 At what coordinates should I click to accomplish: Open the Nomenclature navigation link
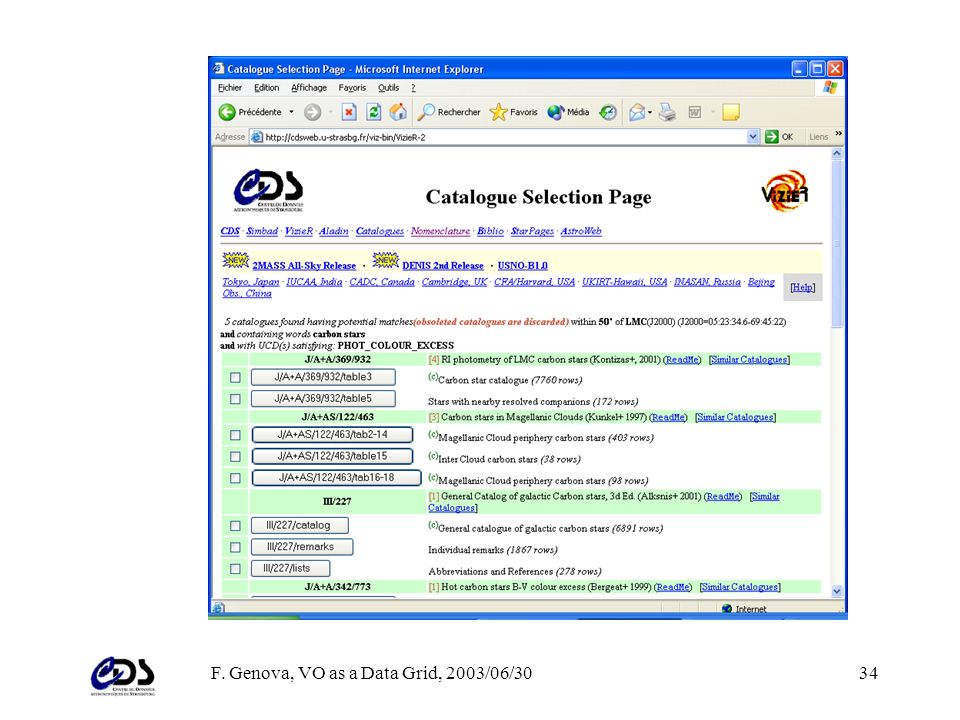(440, 231)
